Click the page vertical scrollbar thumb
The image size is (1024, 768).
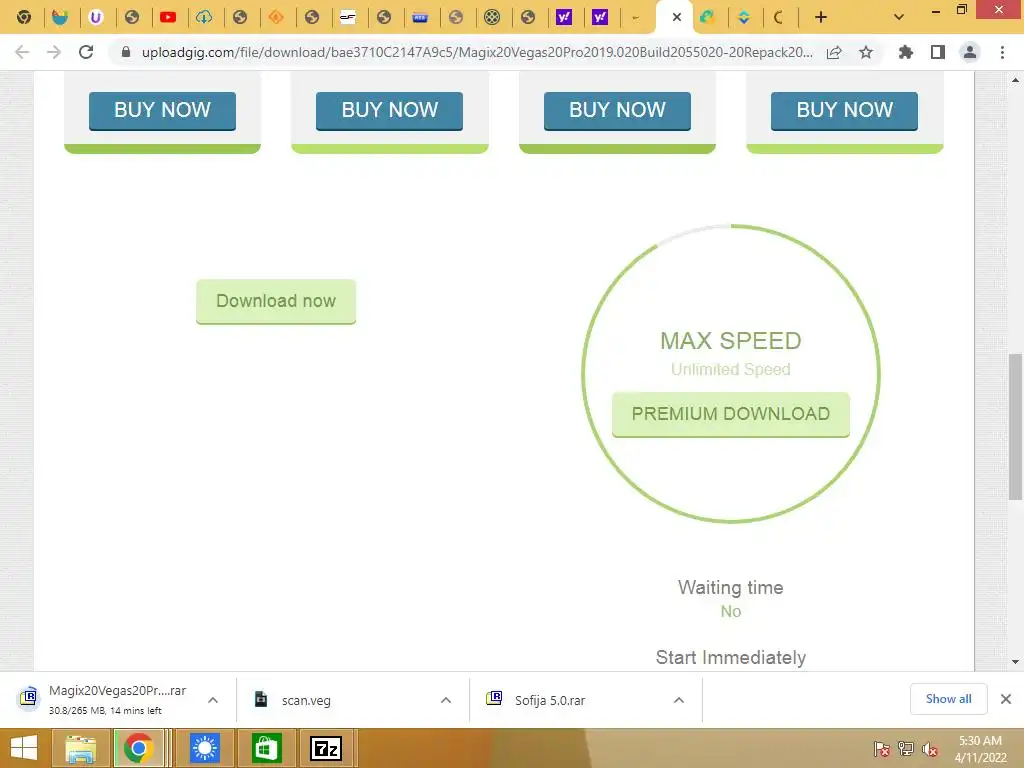point(1015,427)
